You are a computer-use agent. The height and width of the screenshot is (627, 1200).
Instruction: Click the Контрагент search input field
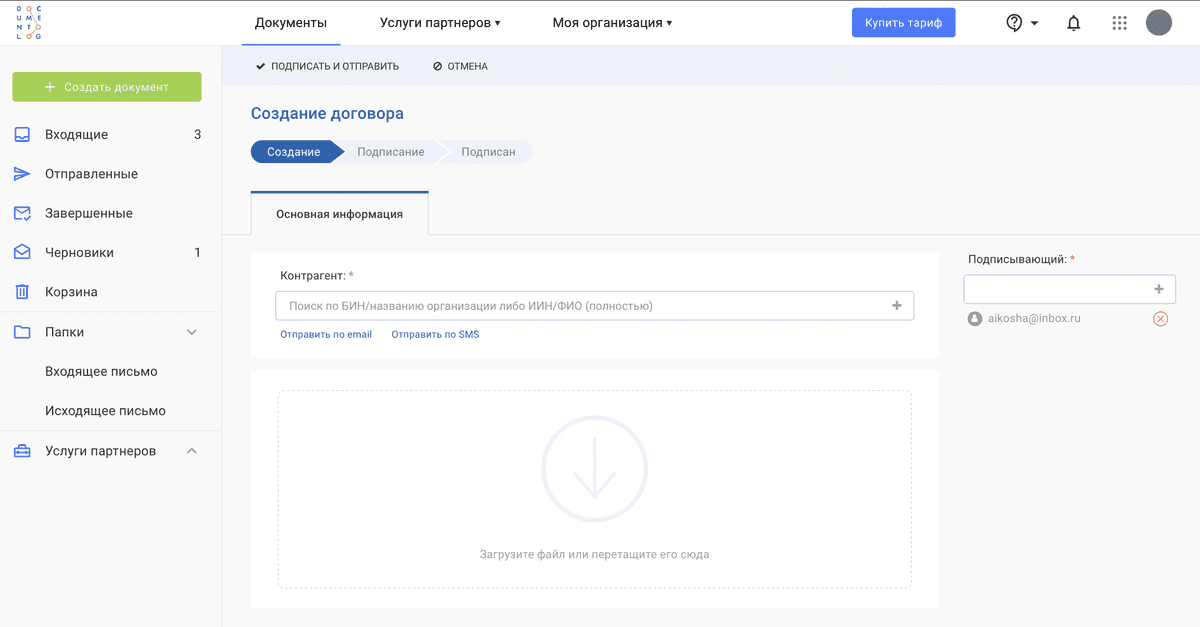pos(580,306)
